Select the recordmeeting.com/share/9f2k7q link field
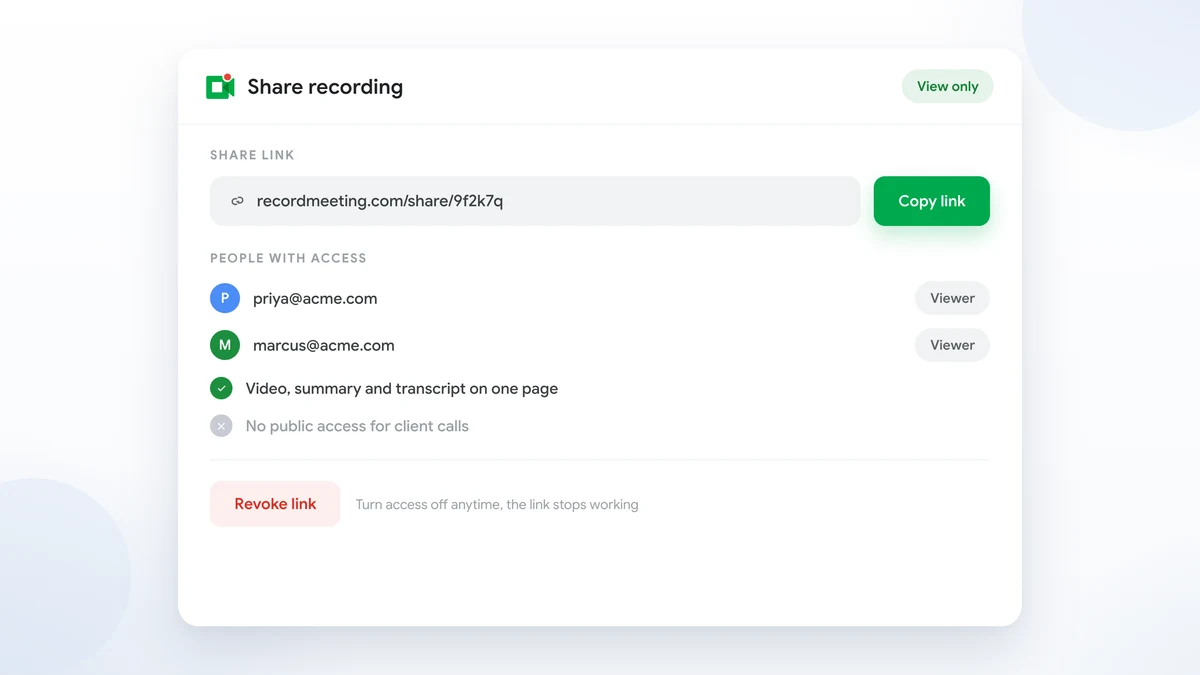The image size is (1200, 675). pyautogui.click(x=535, y=201)
